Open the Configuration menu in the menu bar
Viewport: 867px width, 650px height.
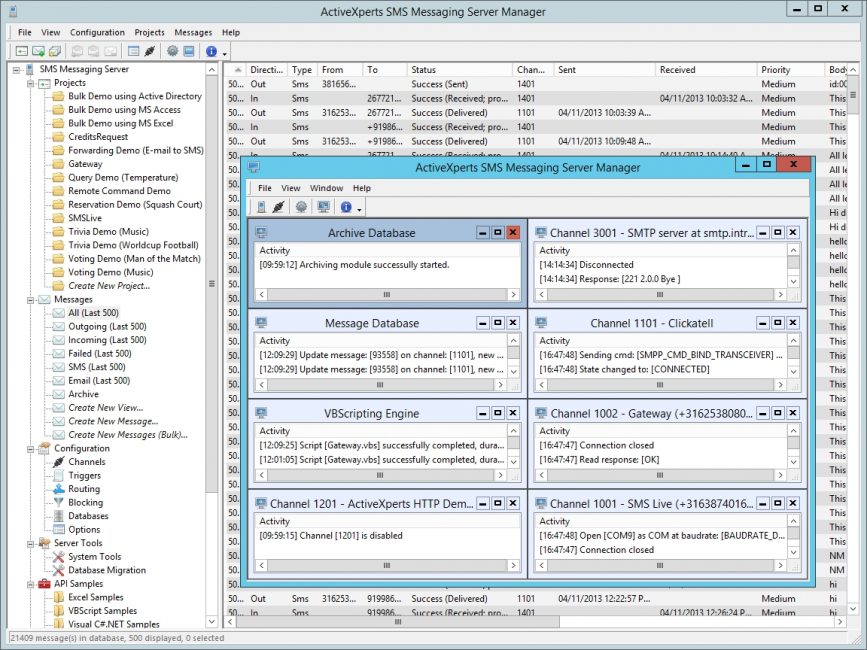(x=97, y=33)
